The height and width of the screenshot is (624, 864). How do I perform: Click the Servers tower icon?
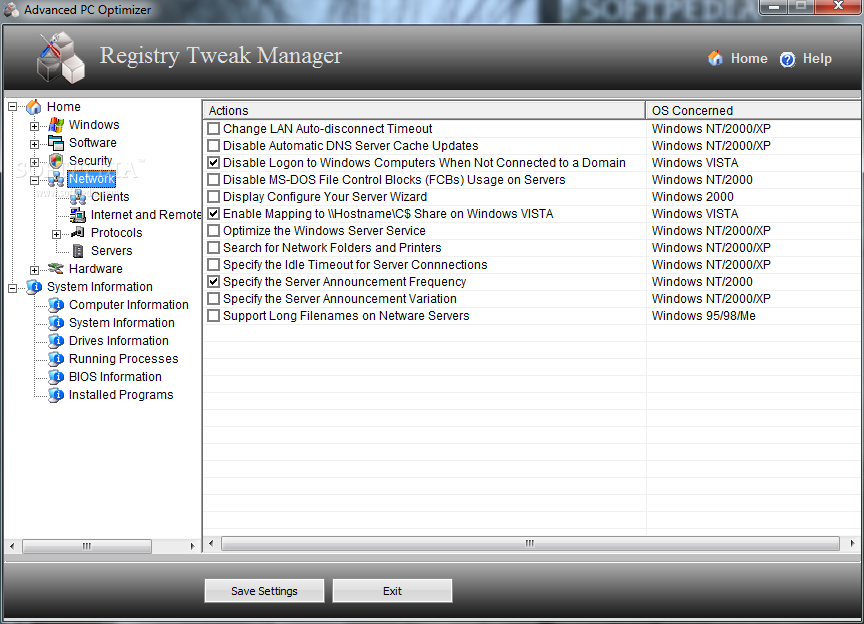coord(78,251)
